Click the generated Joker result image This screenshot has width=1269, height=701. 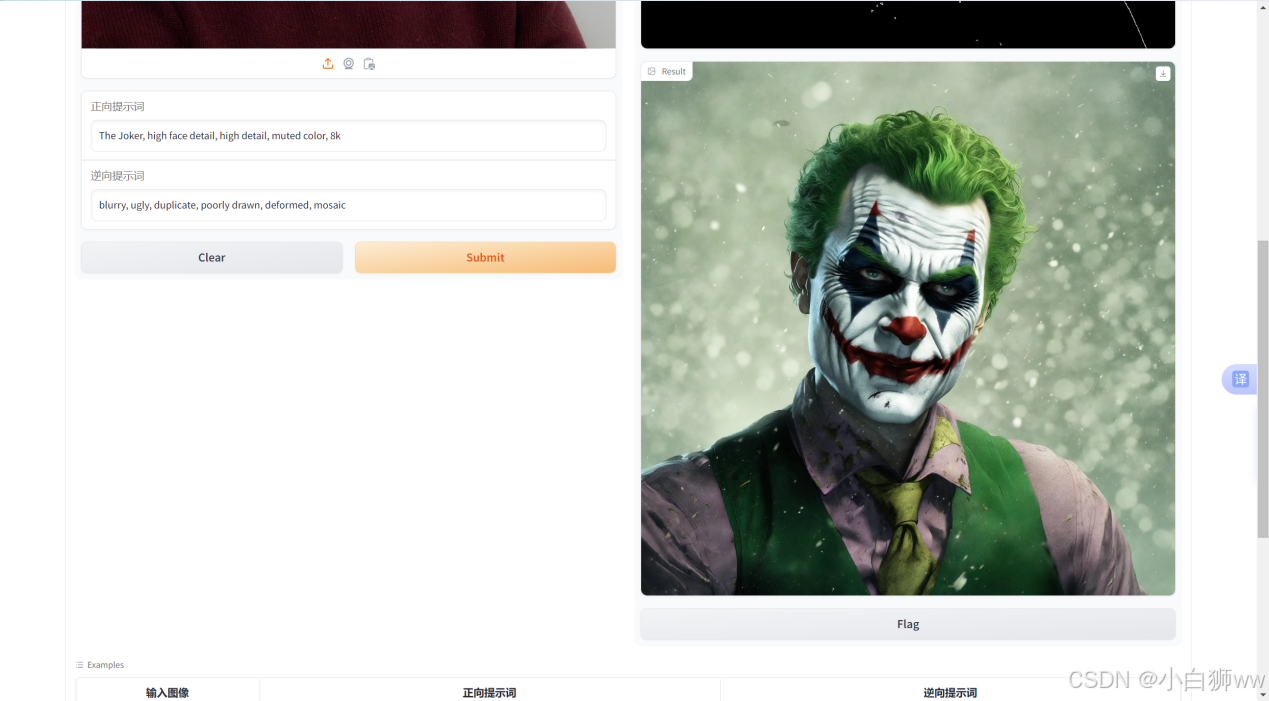tap(908, 329)
